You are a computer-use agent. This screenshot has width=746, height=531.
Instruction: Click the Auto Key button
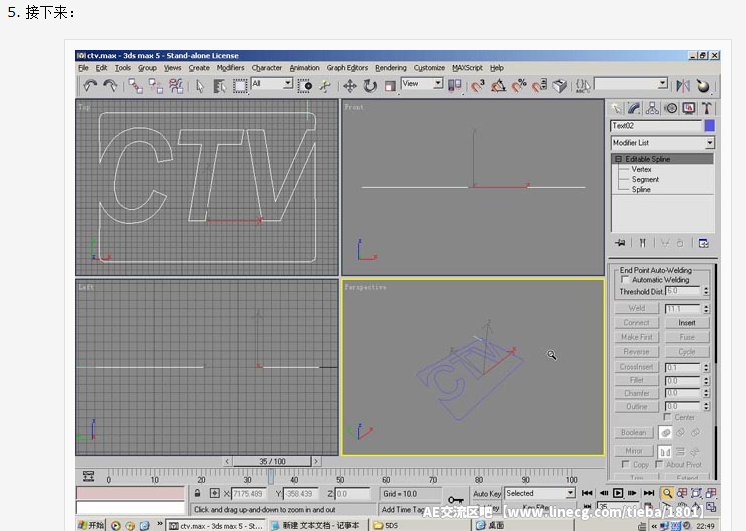tap(487, 493)
